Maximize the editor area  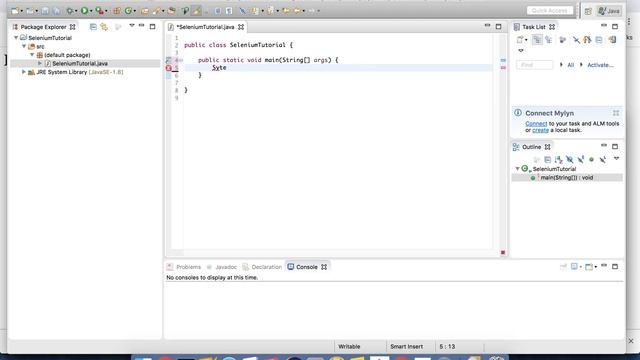[x=498, y=27]
